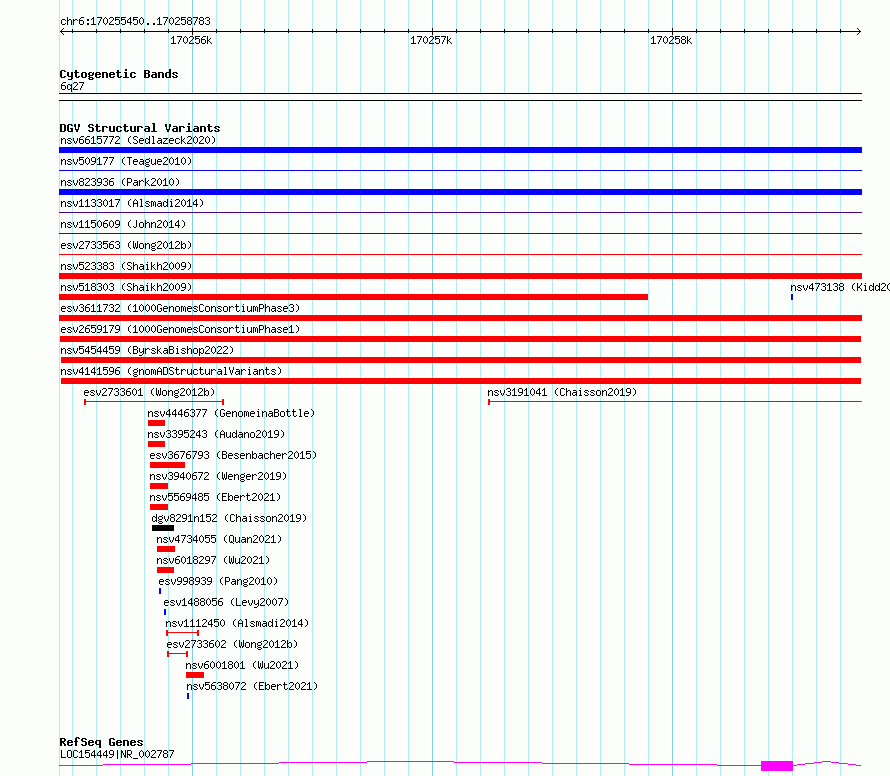Click esv3676793 (Besenbacher2015) label
The width and height of the screenshot is (890, 776).
(233, 455)
